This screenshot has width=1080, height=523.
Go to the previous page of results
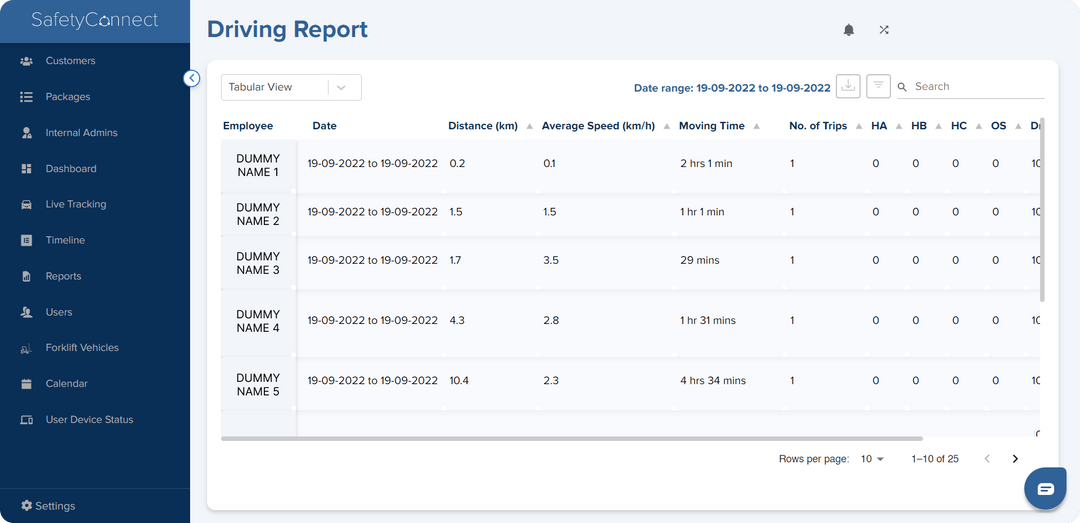(x=987, y=459)
